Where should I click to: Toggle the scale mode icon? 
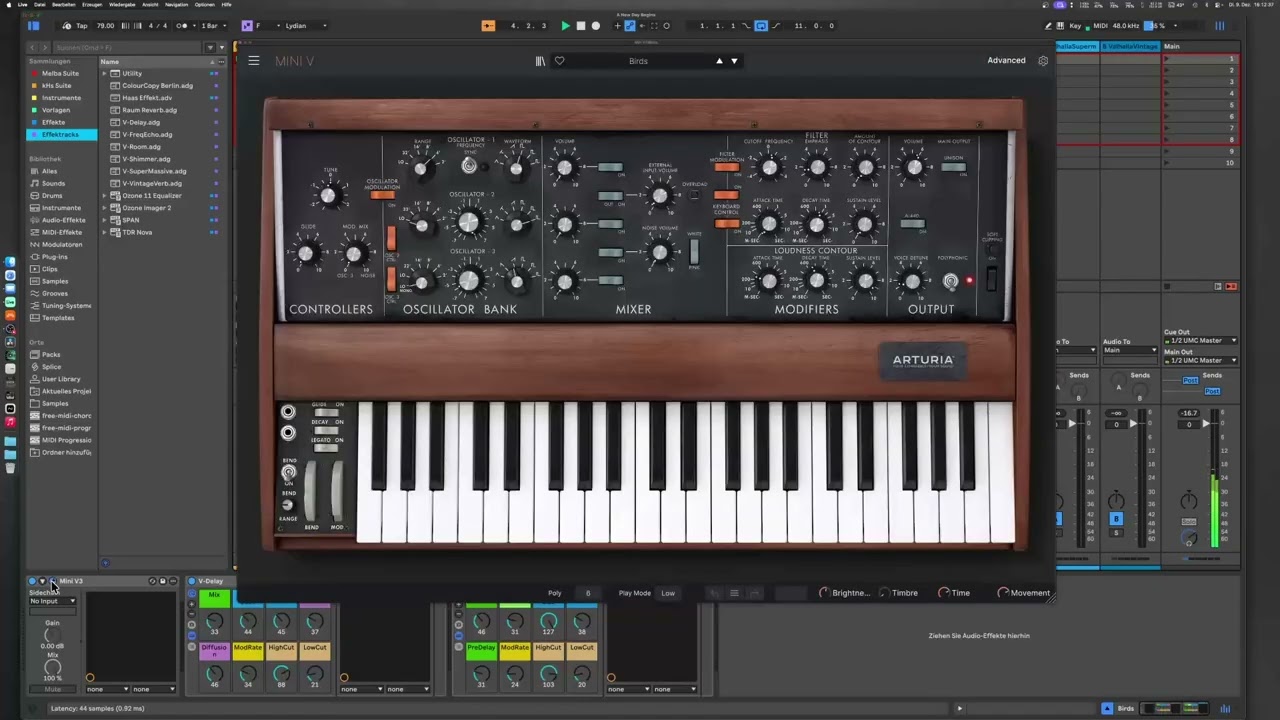pos(248,26)
